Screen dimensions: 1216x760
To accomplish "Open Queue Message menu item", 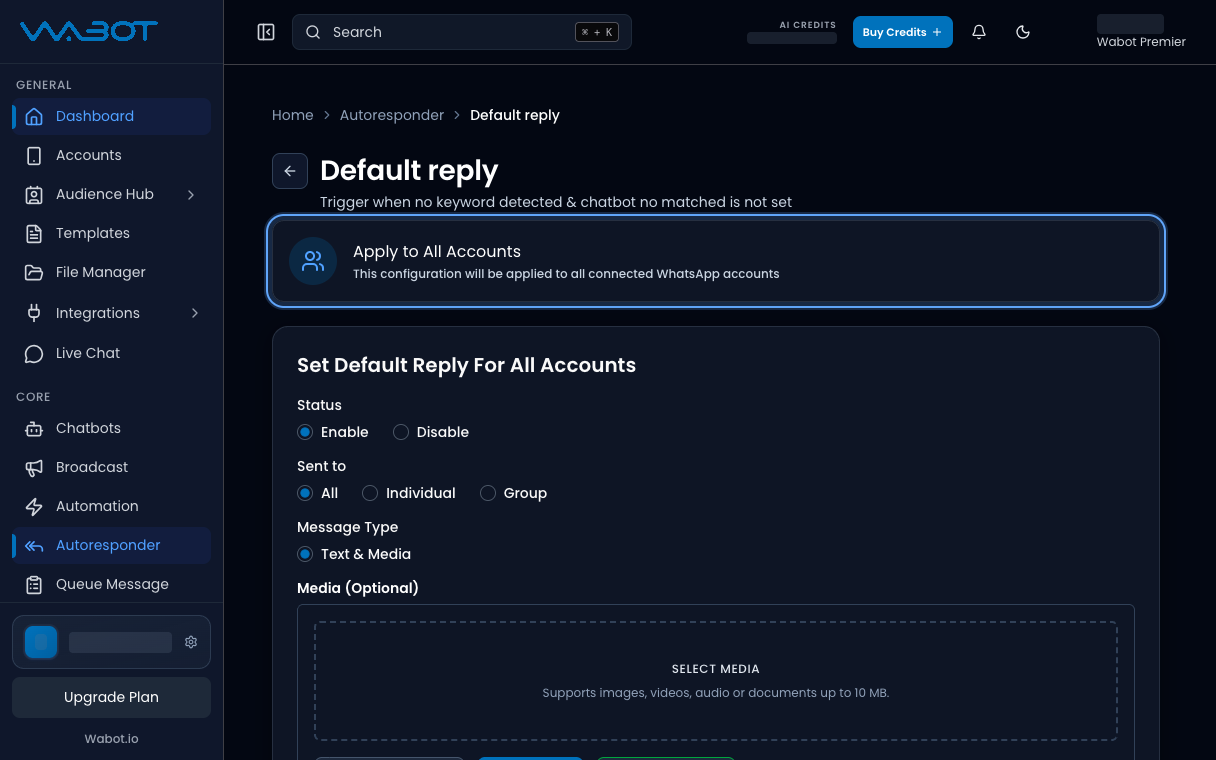I will [x=111, y=584].
